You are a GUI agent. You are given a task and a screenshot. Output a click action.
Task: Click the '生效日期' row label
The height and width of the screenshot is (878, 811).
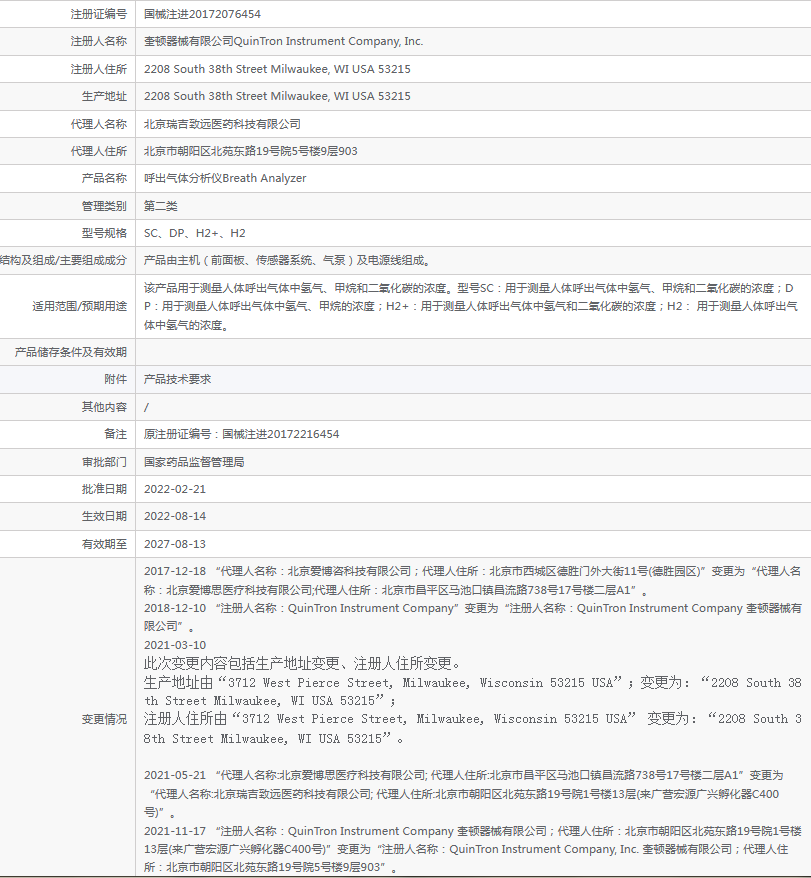(x=104, y=516)
